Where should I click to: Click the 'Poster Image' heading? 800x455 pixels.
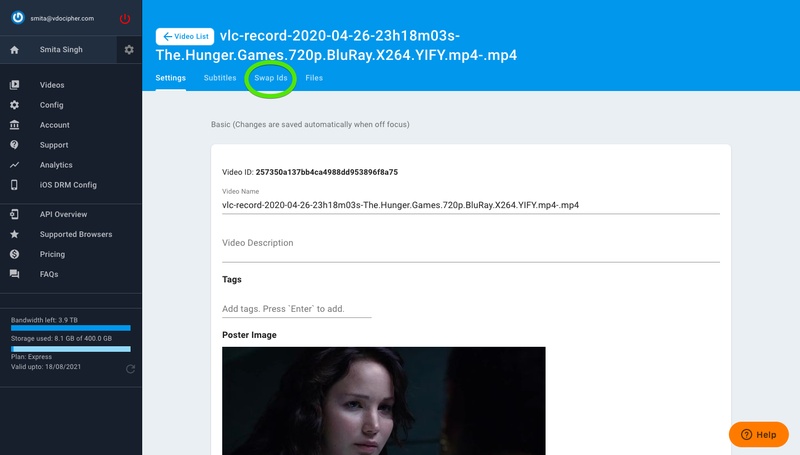pyautogui.click(x=249, y=335)
